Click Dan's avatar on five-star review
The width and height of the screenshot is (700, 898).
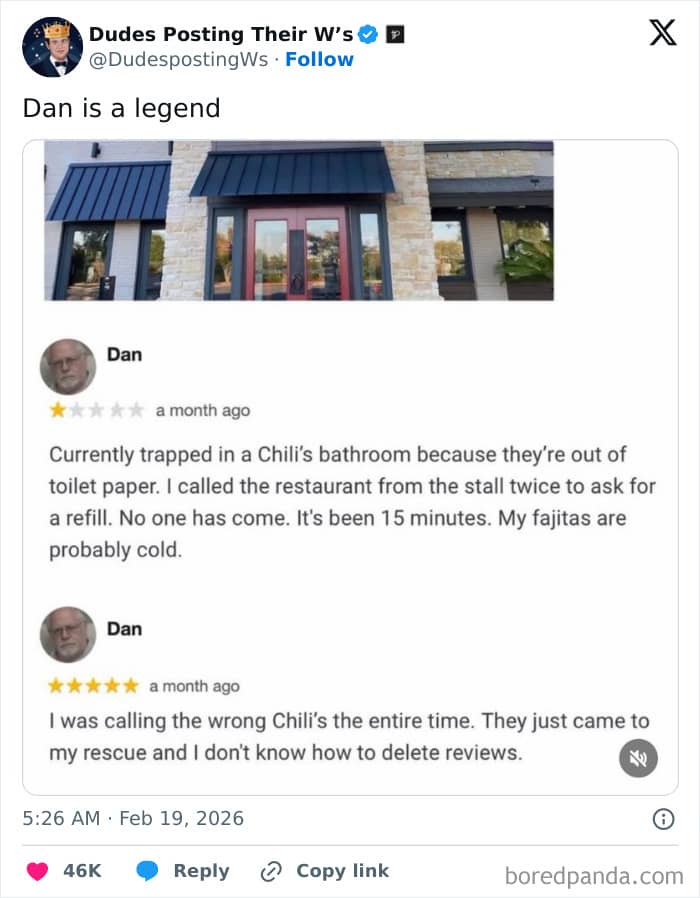[x=68, y=635]
